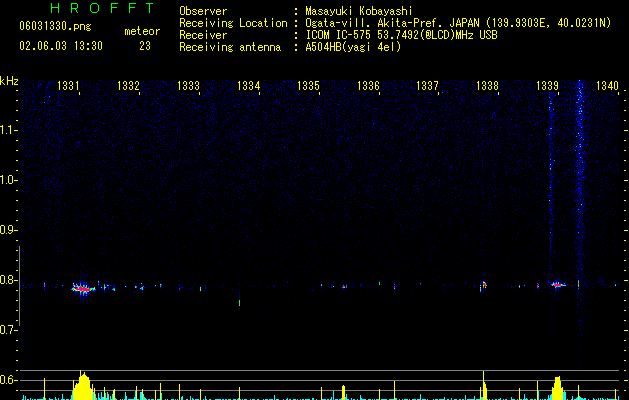Click the 1335 time axis marker
The image size is (629, 400).
coord(308,85)
